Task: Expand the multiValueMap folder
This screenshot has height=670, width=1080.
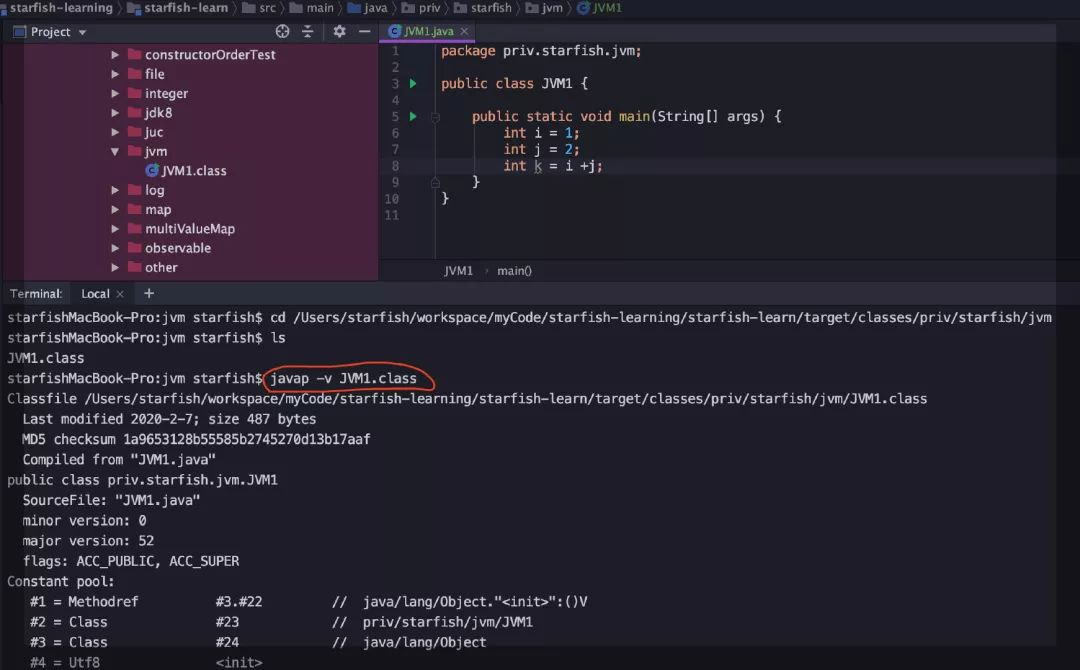Action: click(x=115, y=229)
